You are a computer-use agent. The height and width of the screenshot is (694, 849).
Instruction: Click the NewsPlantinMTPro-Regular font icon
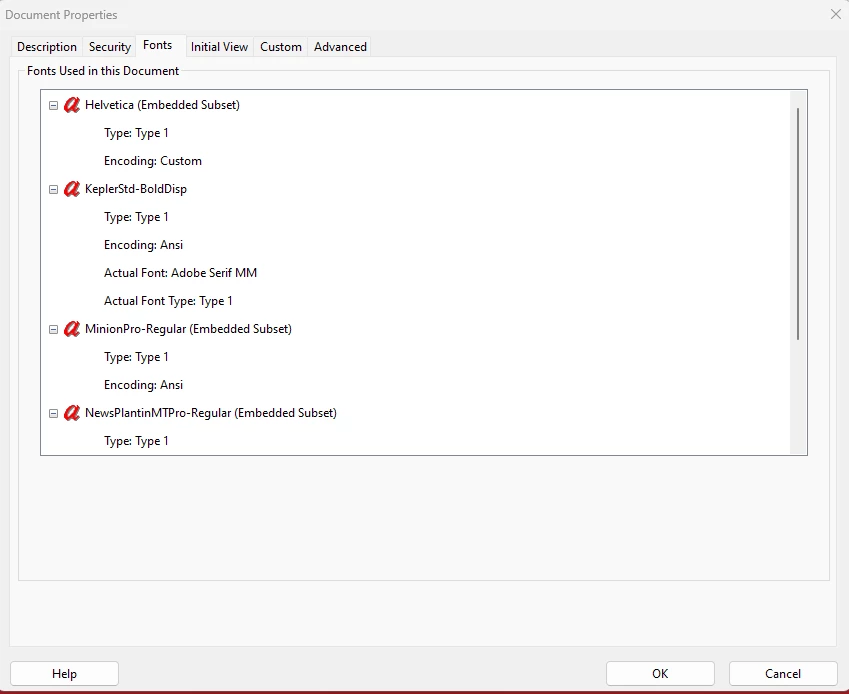[71, 413]
